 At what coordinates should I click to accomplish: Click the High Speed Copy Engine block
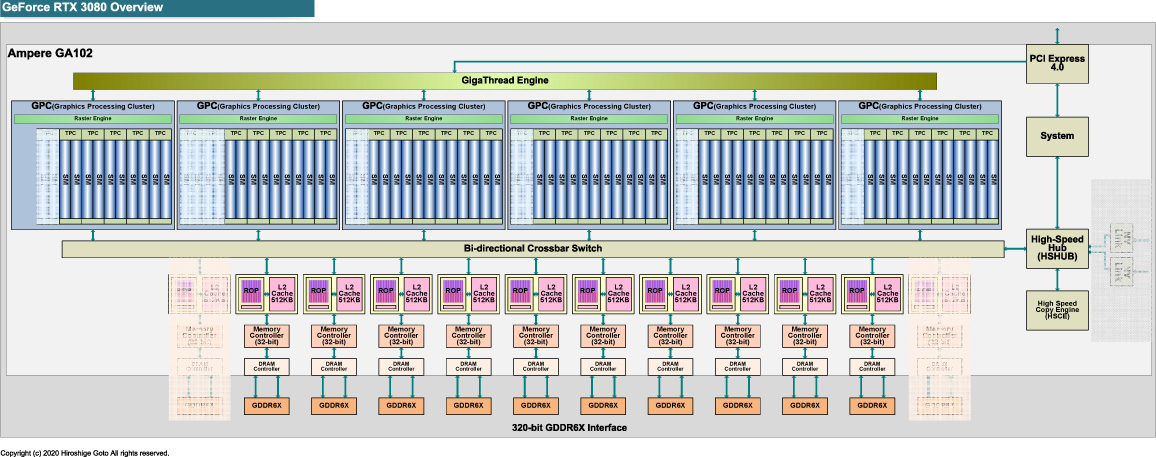1057,310
